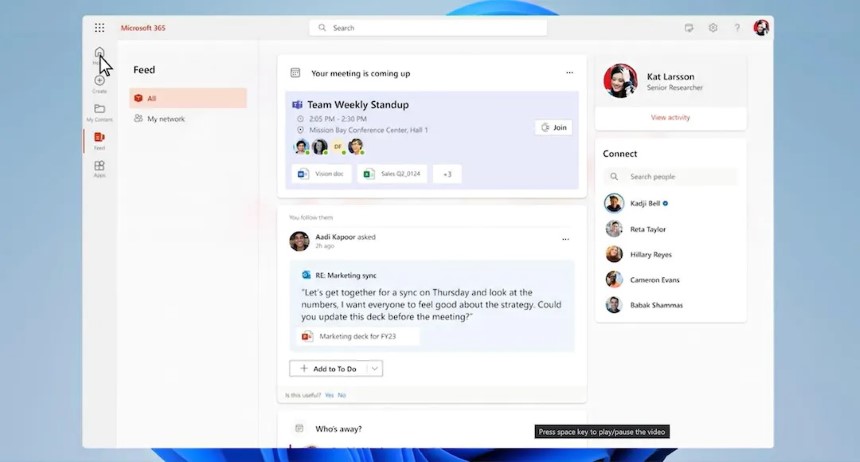Click View activity link
This screenshot has width=860, height=462.
tap(670, 117)
